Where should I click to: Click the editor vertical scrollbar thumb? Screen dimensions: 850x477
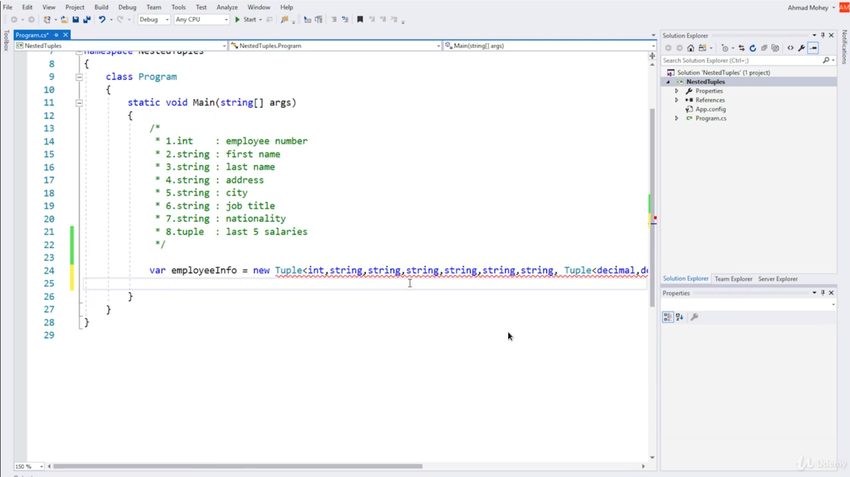(x=652, y=208)
